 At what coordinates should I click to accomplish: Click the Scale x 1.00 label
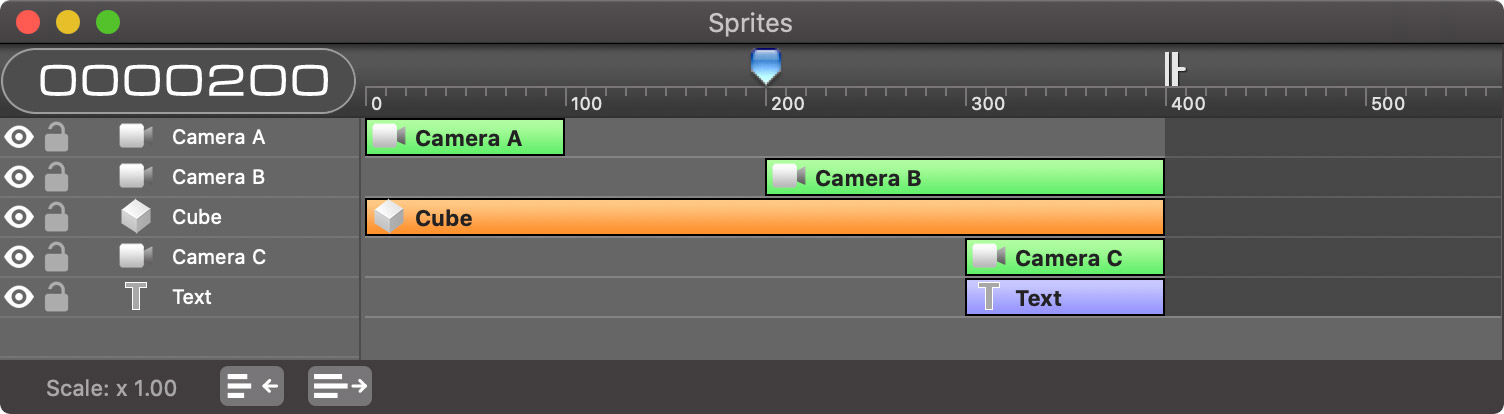112,388
